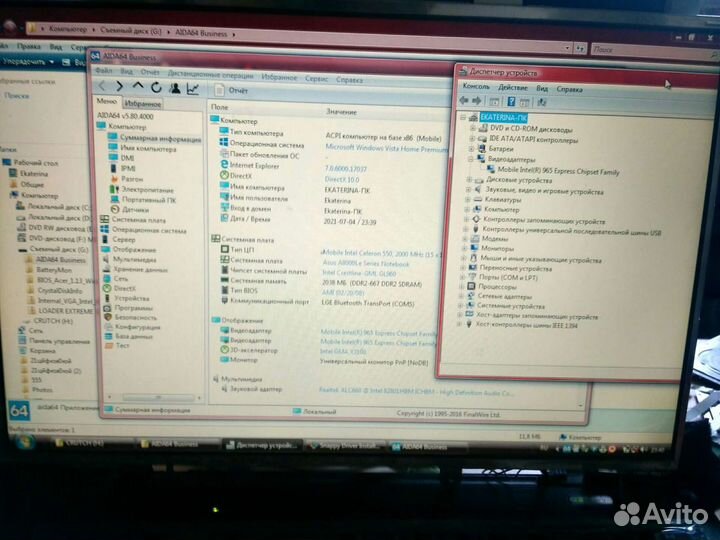Select Датчики in the AIDA64 menu tree
Viewport: 720px width, 540px height.
click(136, 210)
